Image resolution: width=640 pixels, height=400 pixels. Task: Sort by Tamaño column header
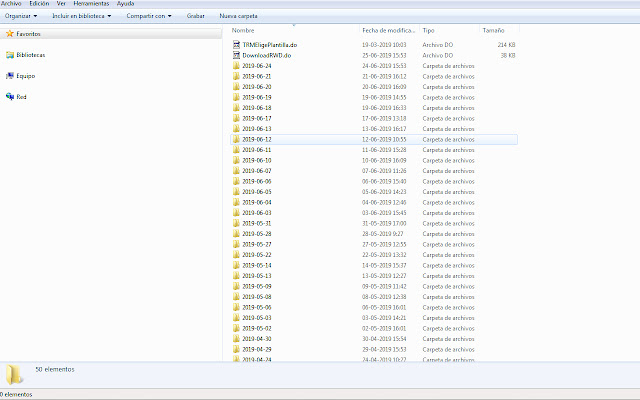tap(493, 31)
